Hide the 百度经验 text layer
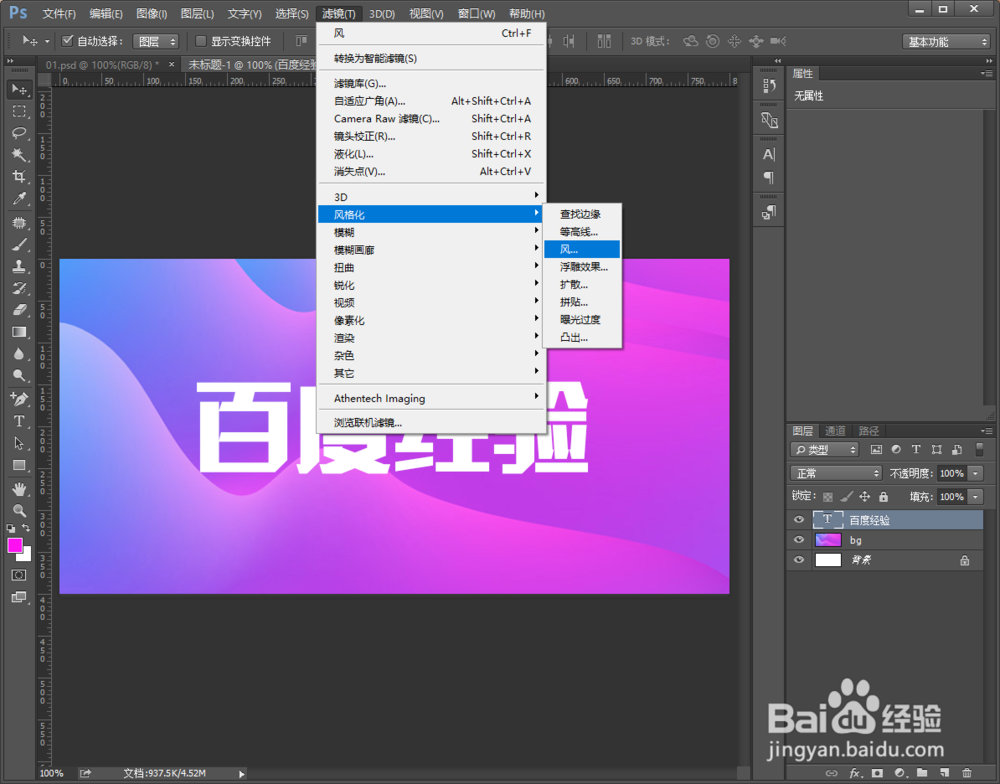 click(x=798, y=520)
